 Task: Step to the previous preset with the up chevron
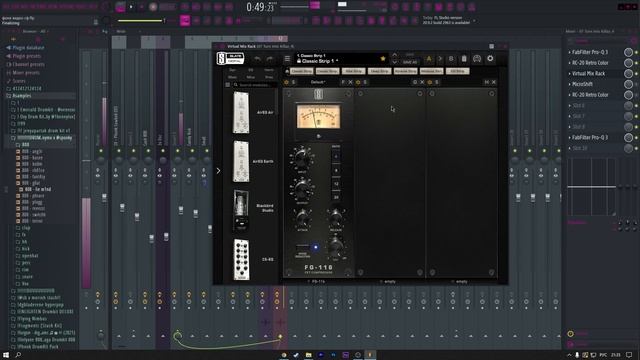point(394,55)
